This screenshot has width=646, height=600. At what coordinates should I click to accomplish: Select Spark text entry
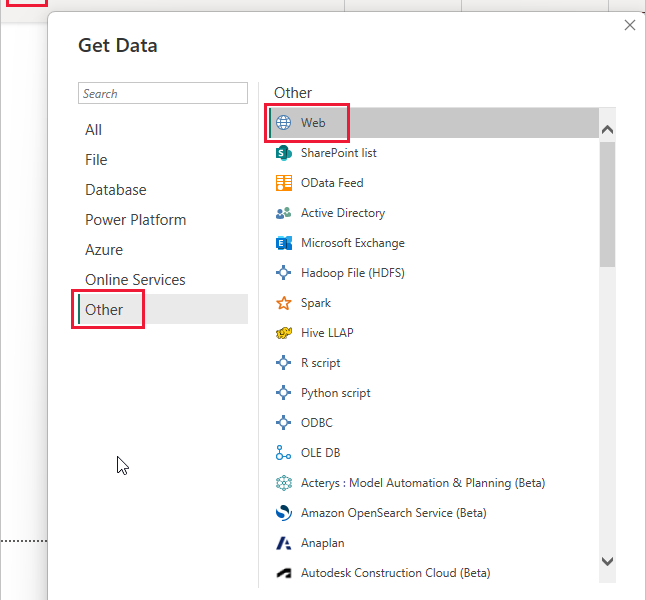316,303
